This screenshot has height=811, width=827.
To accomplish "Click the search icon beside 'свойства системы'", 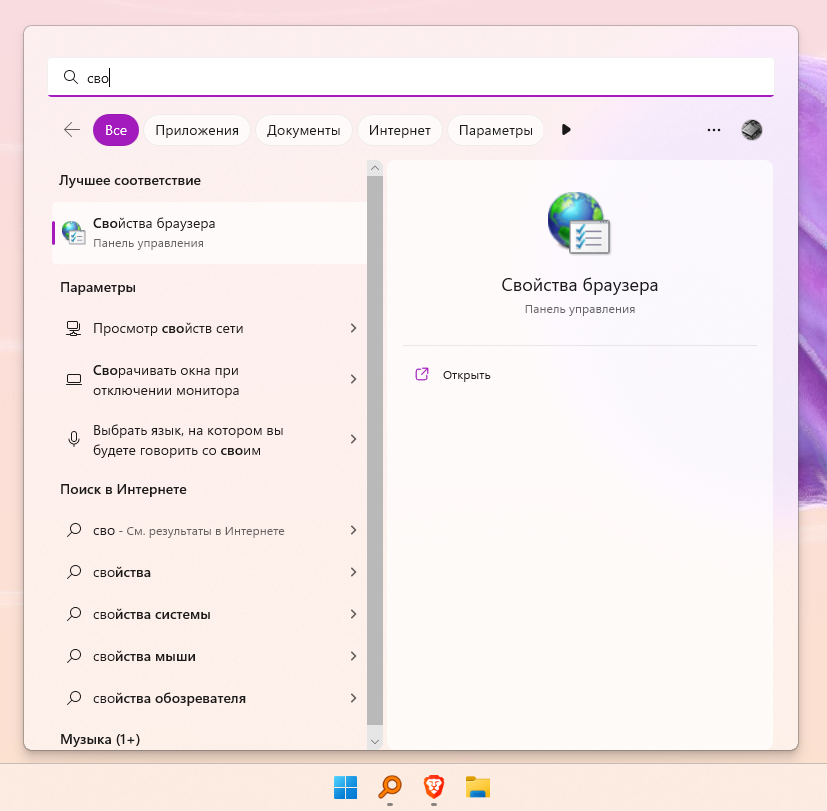I will 74,614.
